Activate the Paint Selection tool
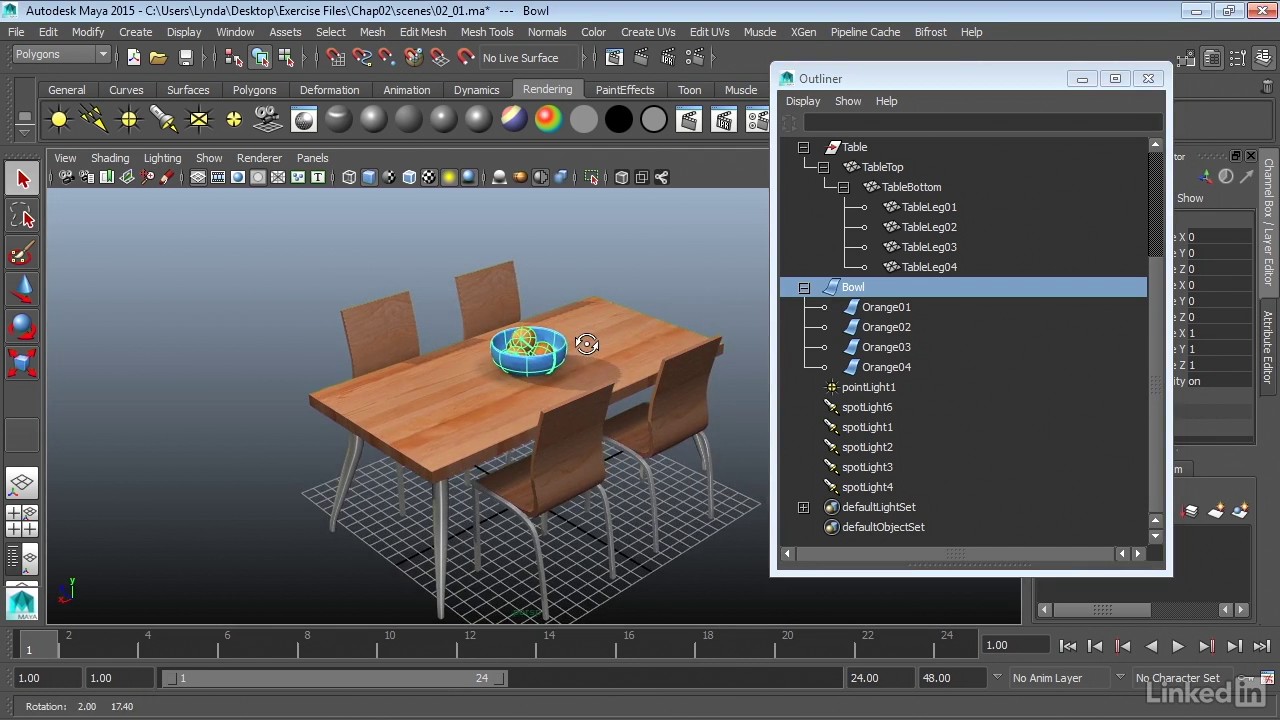This screenshot has height=720, width=1280. (22, 253)
